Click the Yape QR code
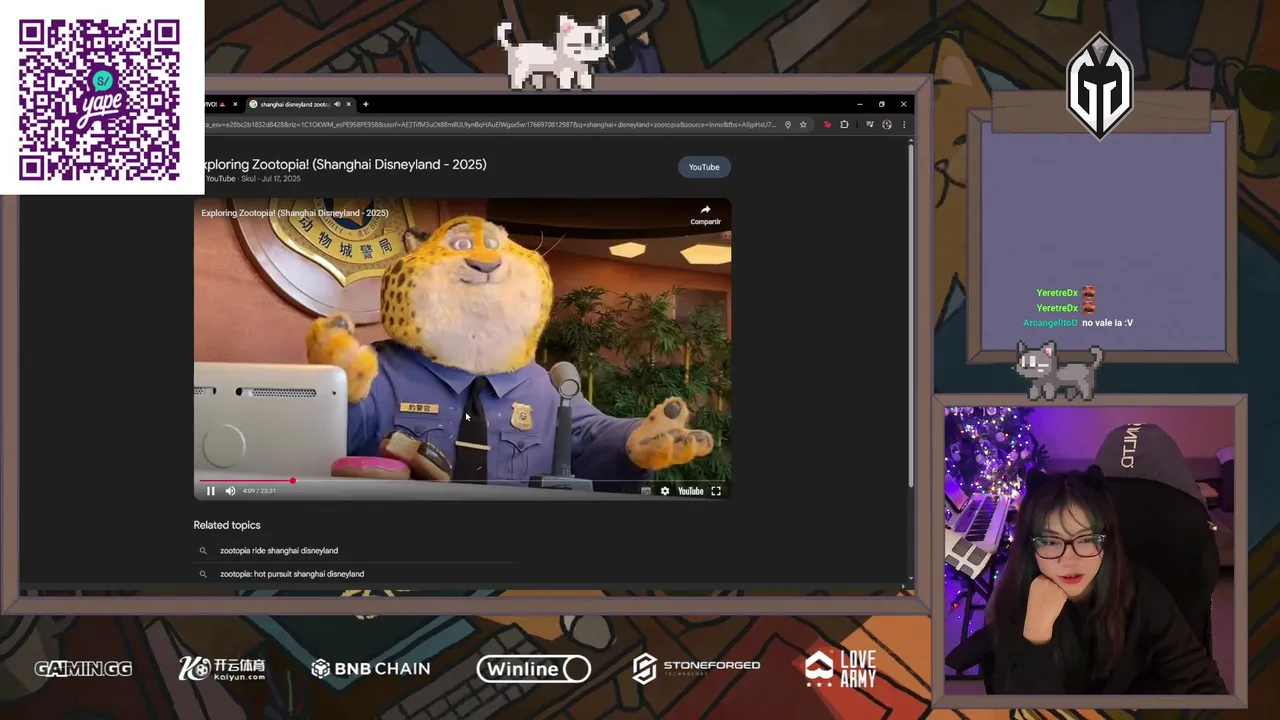 point(100,98)
